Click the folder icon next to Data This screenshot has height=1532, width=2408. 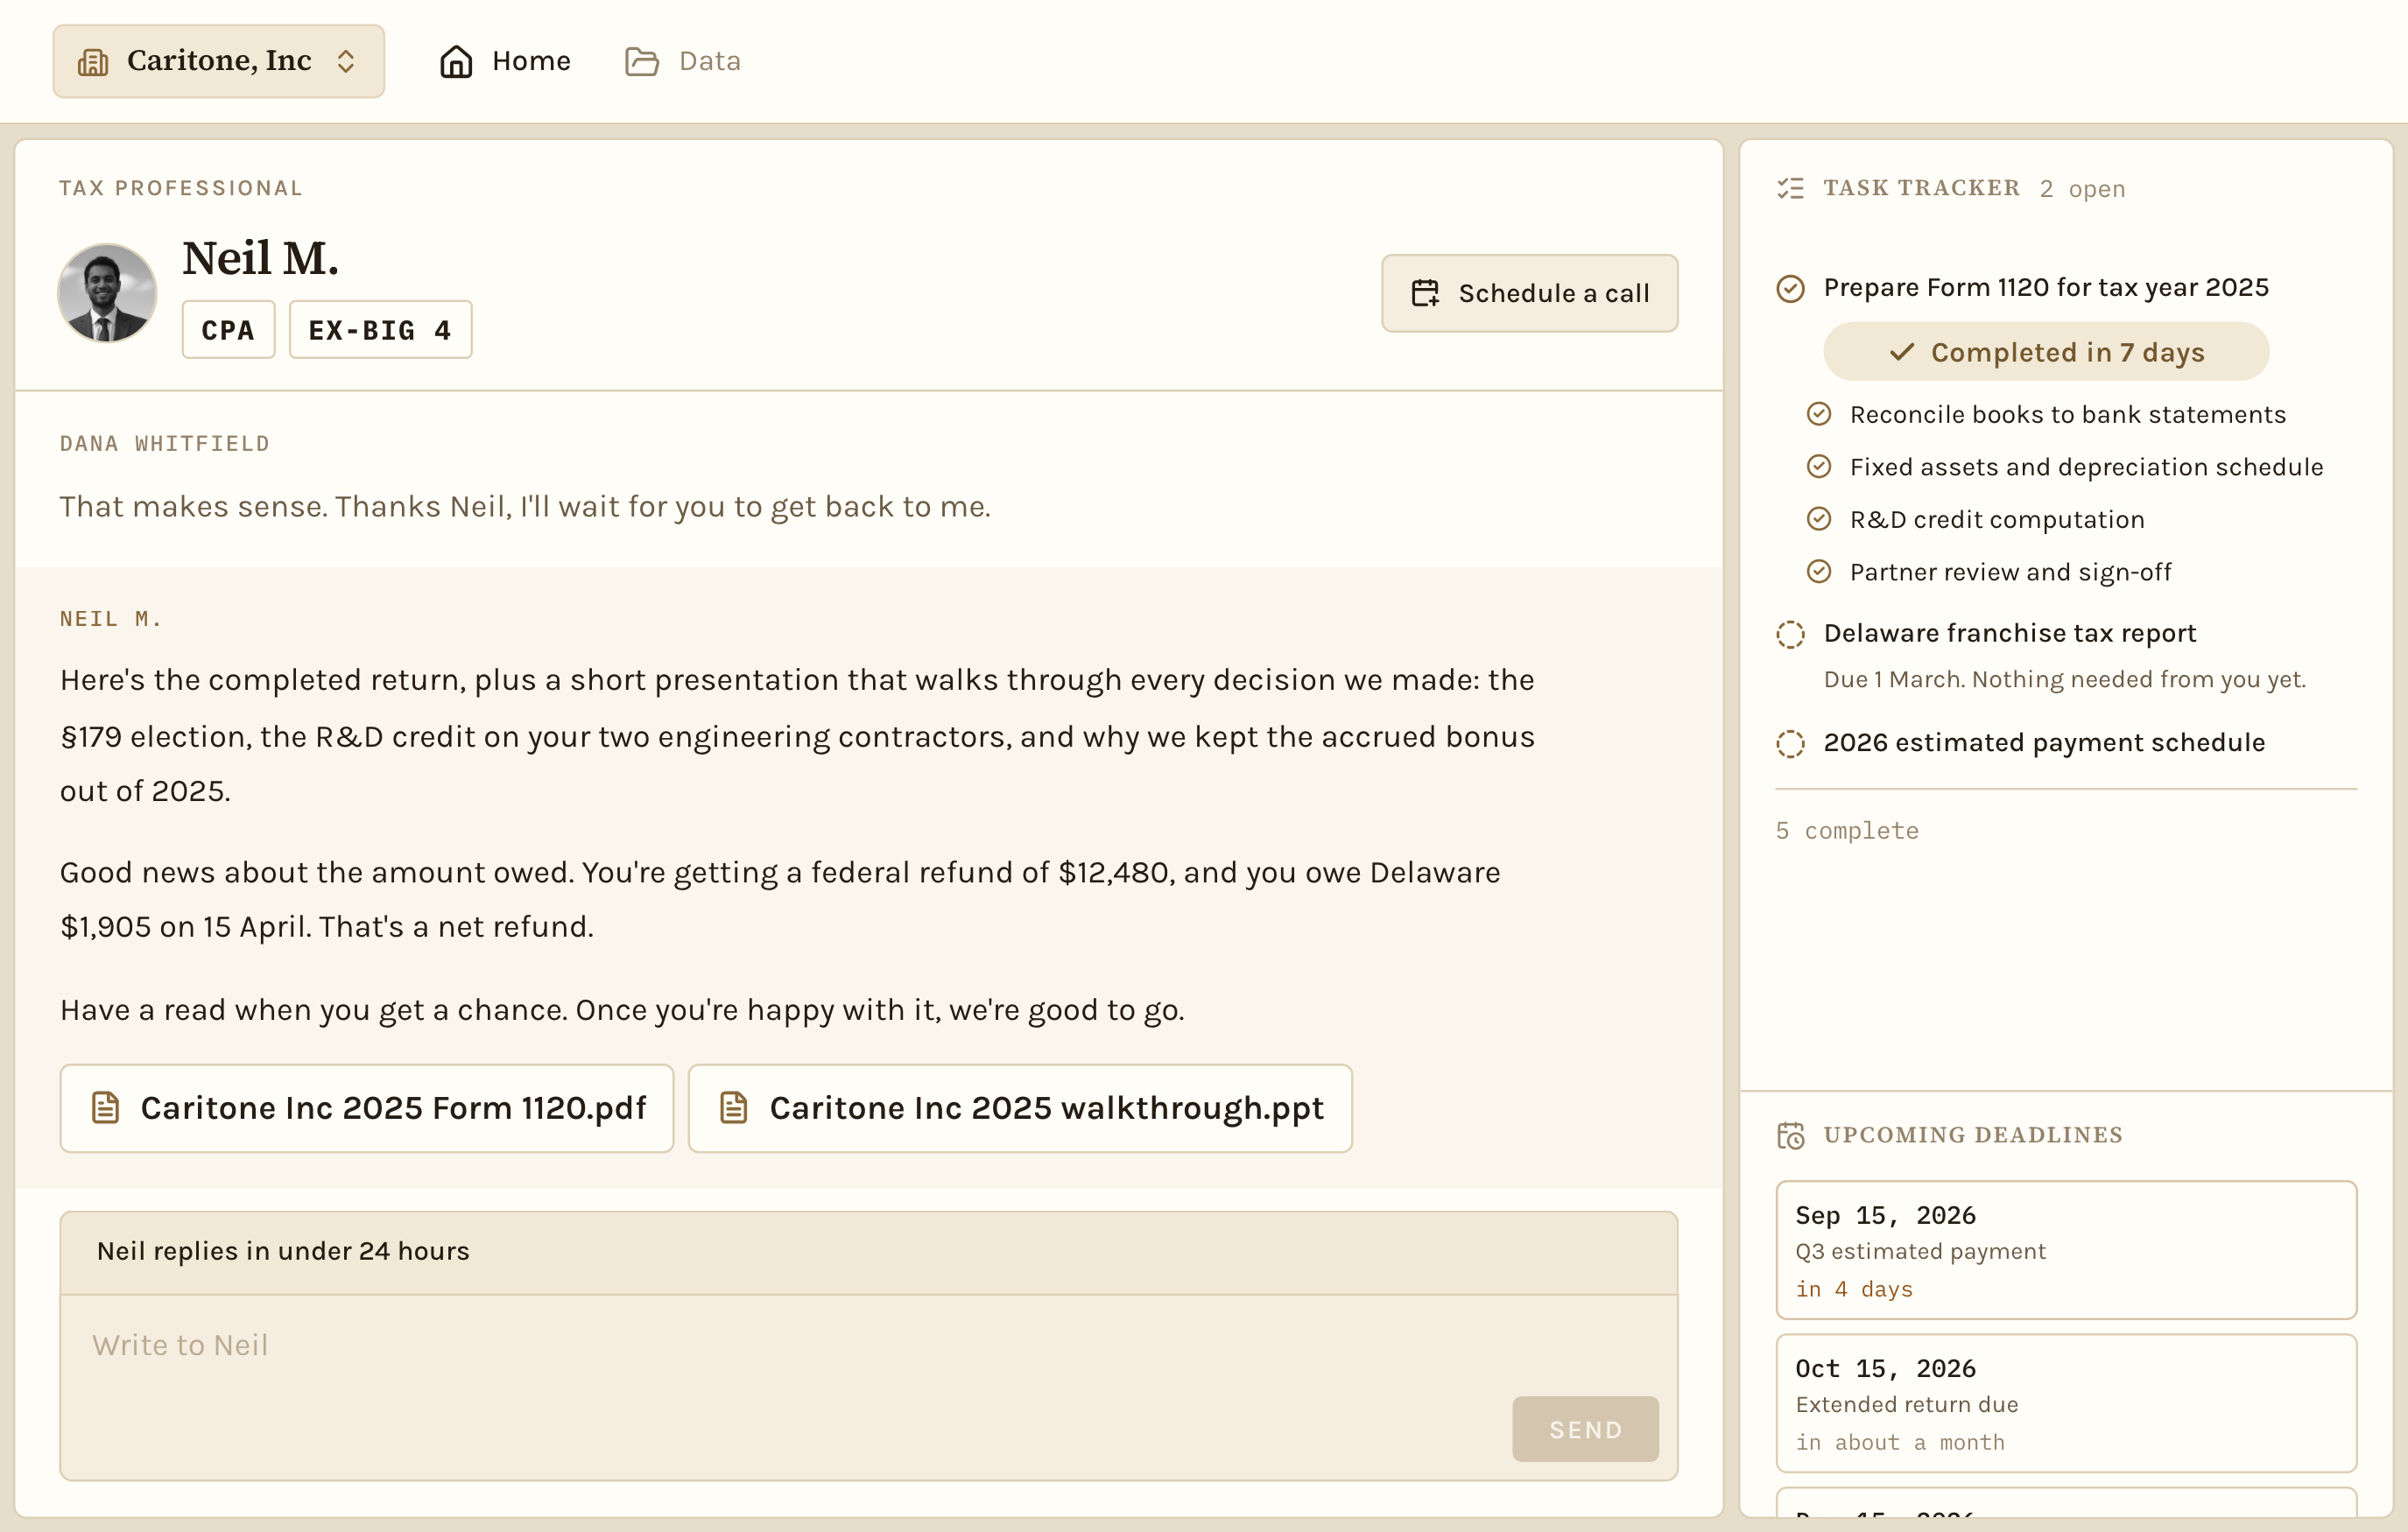(642, 61)
